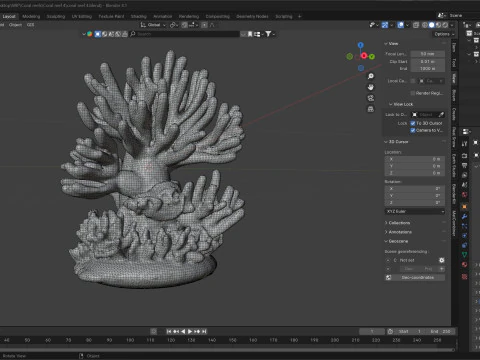Open orange Object properties tab
This screenshot has width=480, height=360.
pos(464,207)
